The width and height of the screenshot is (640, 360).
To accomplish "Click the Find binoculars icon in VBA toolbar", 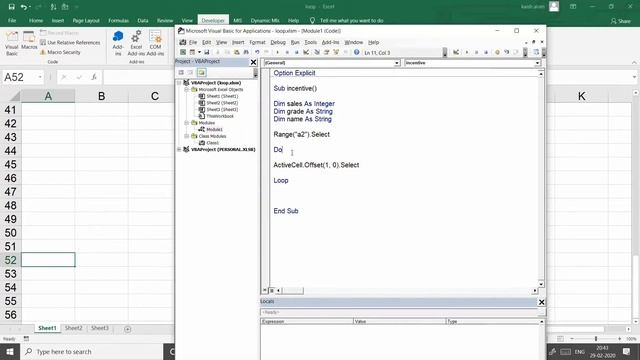I will coord(246,52).
